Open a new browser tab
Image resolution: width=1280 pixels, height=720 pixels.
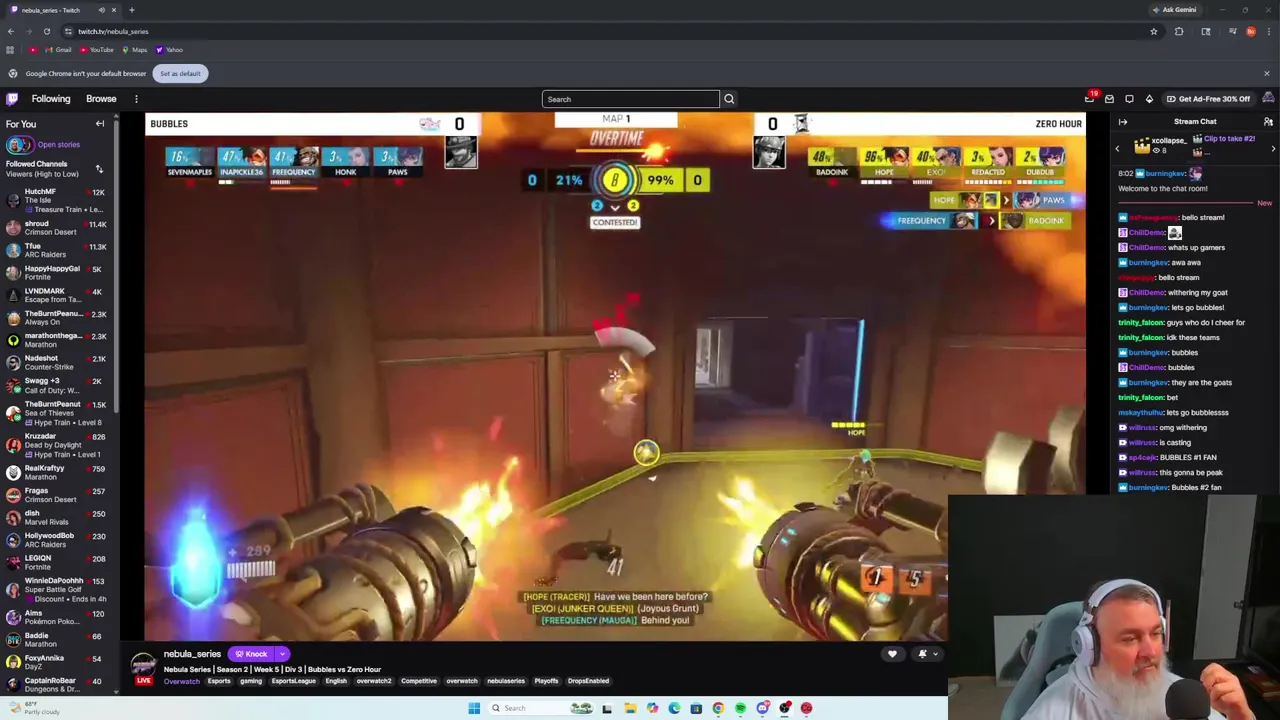(131, 10)
